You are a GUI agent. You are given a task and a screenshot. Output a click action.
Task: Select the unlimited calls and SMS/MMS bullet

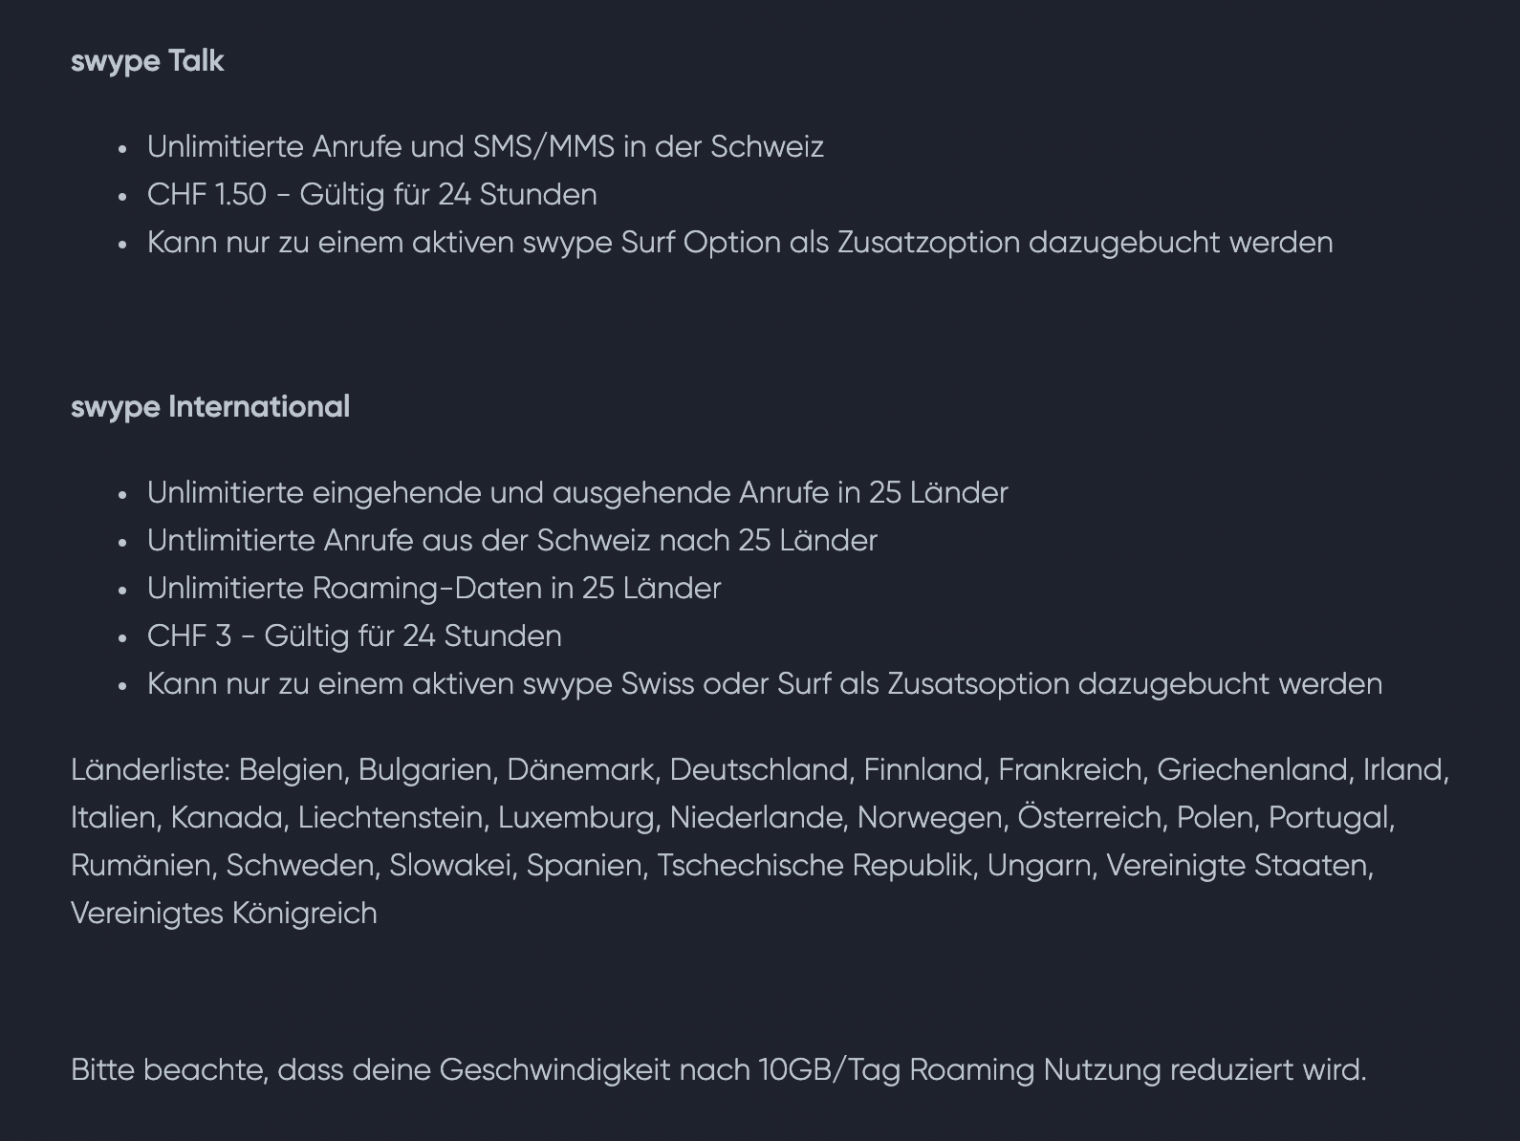click(x=485, y=147)
